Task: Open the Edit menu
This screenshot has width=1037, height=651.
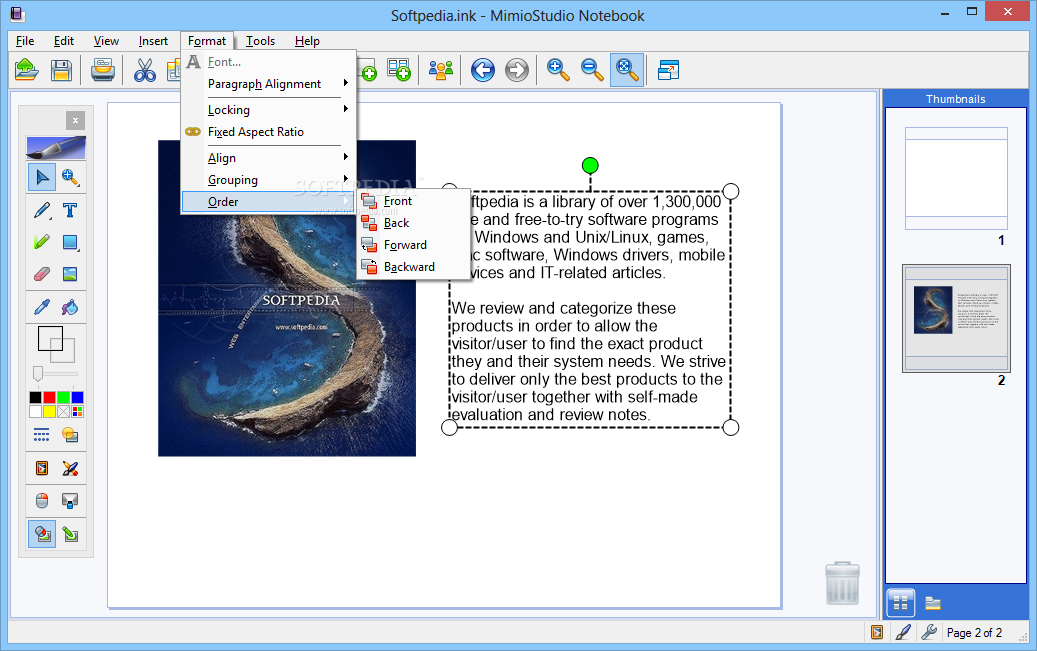Action: [63, 41]
